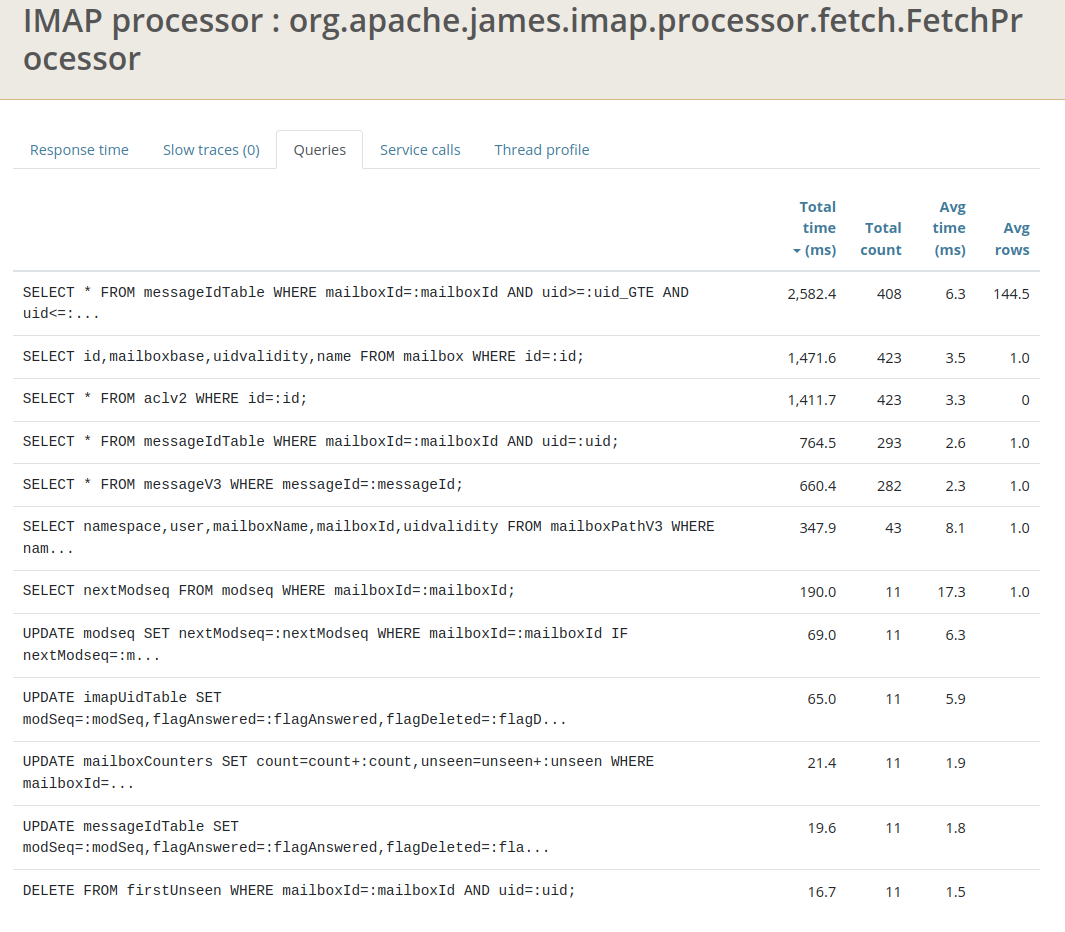Open the Response time tab

[79, 150]
